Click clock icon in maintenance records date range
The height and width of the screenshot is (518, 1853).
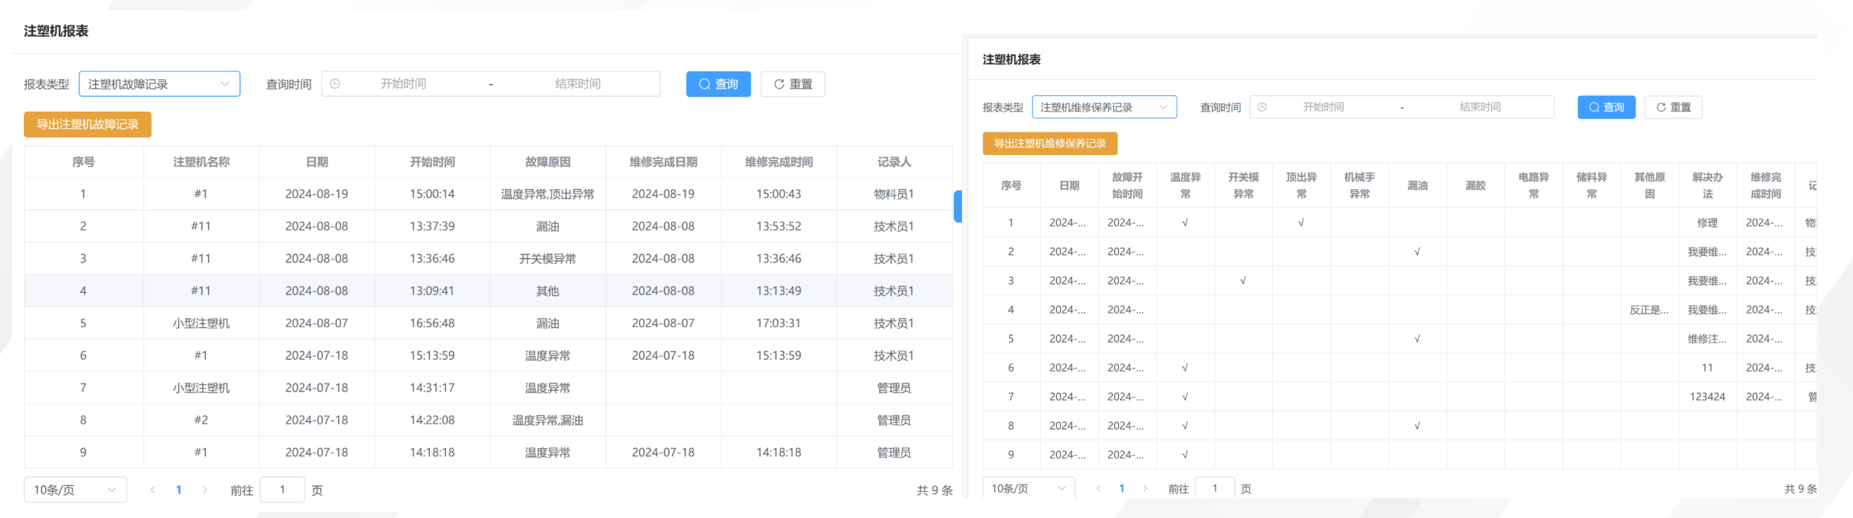point(1263,107)
